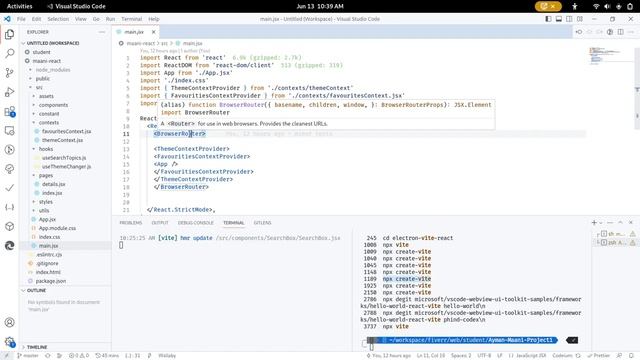This screenshot has height=360, width=640.
Task: Click the Activities button in top bar
Action: [19, 6]
